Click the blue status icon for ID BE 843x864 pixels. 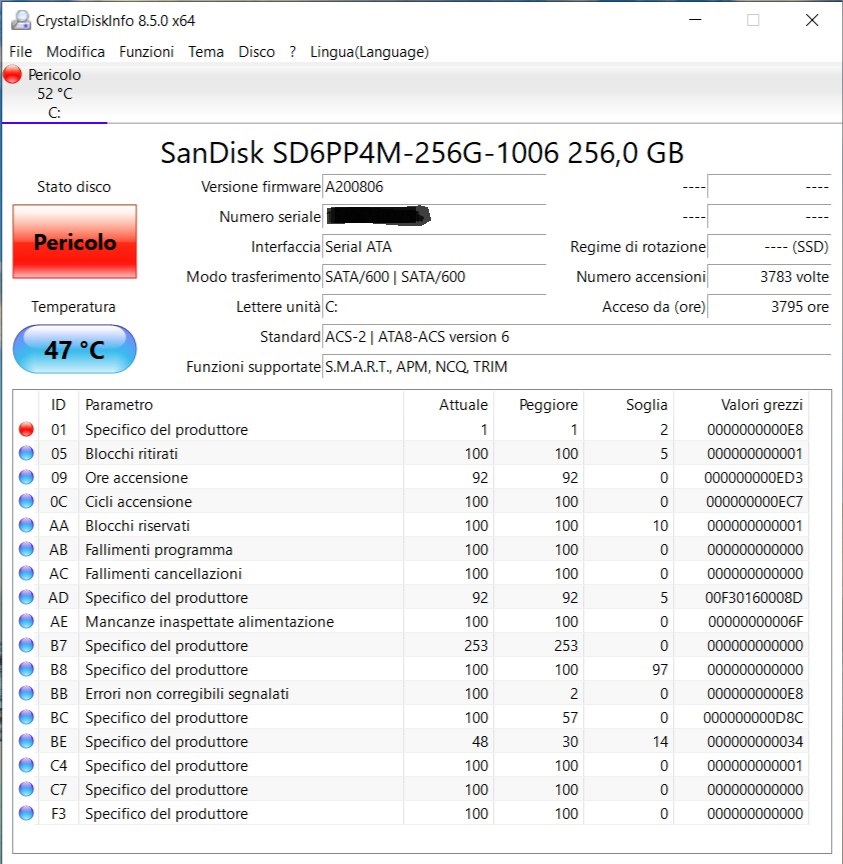(26, 741)
